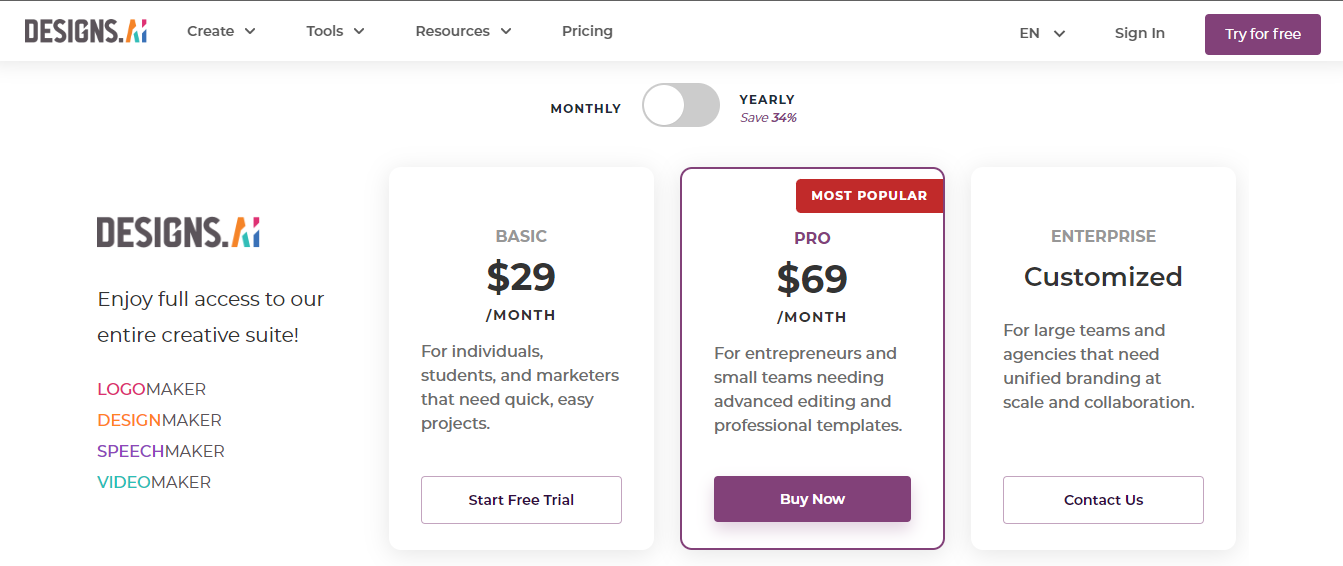Open the VIDEOMAKER link
Viewport: 1343px width, 566px height.
tap(154, 482)
